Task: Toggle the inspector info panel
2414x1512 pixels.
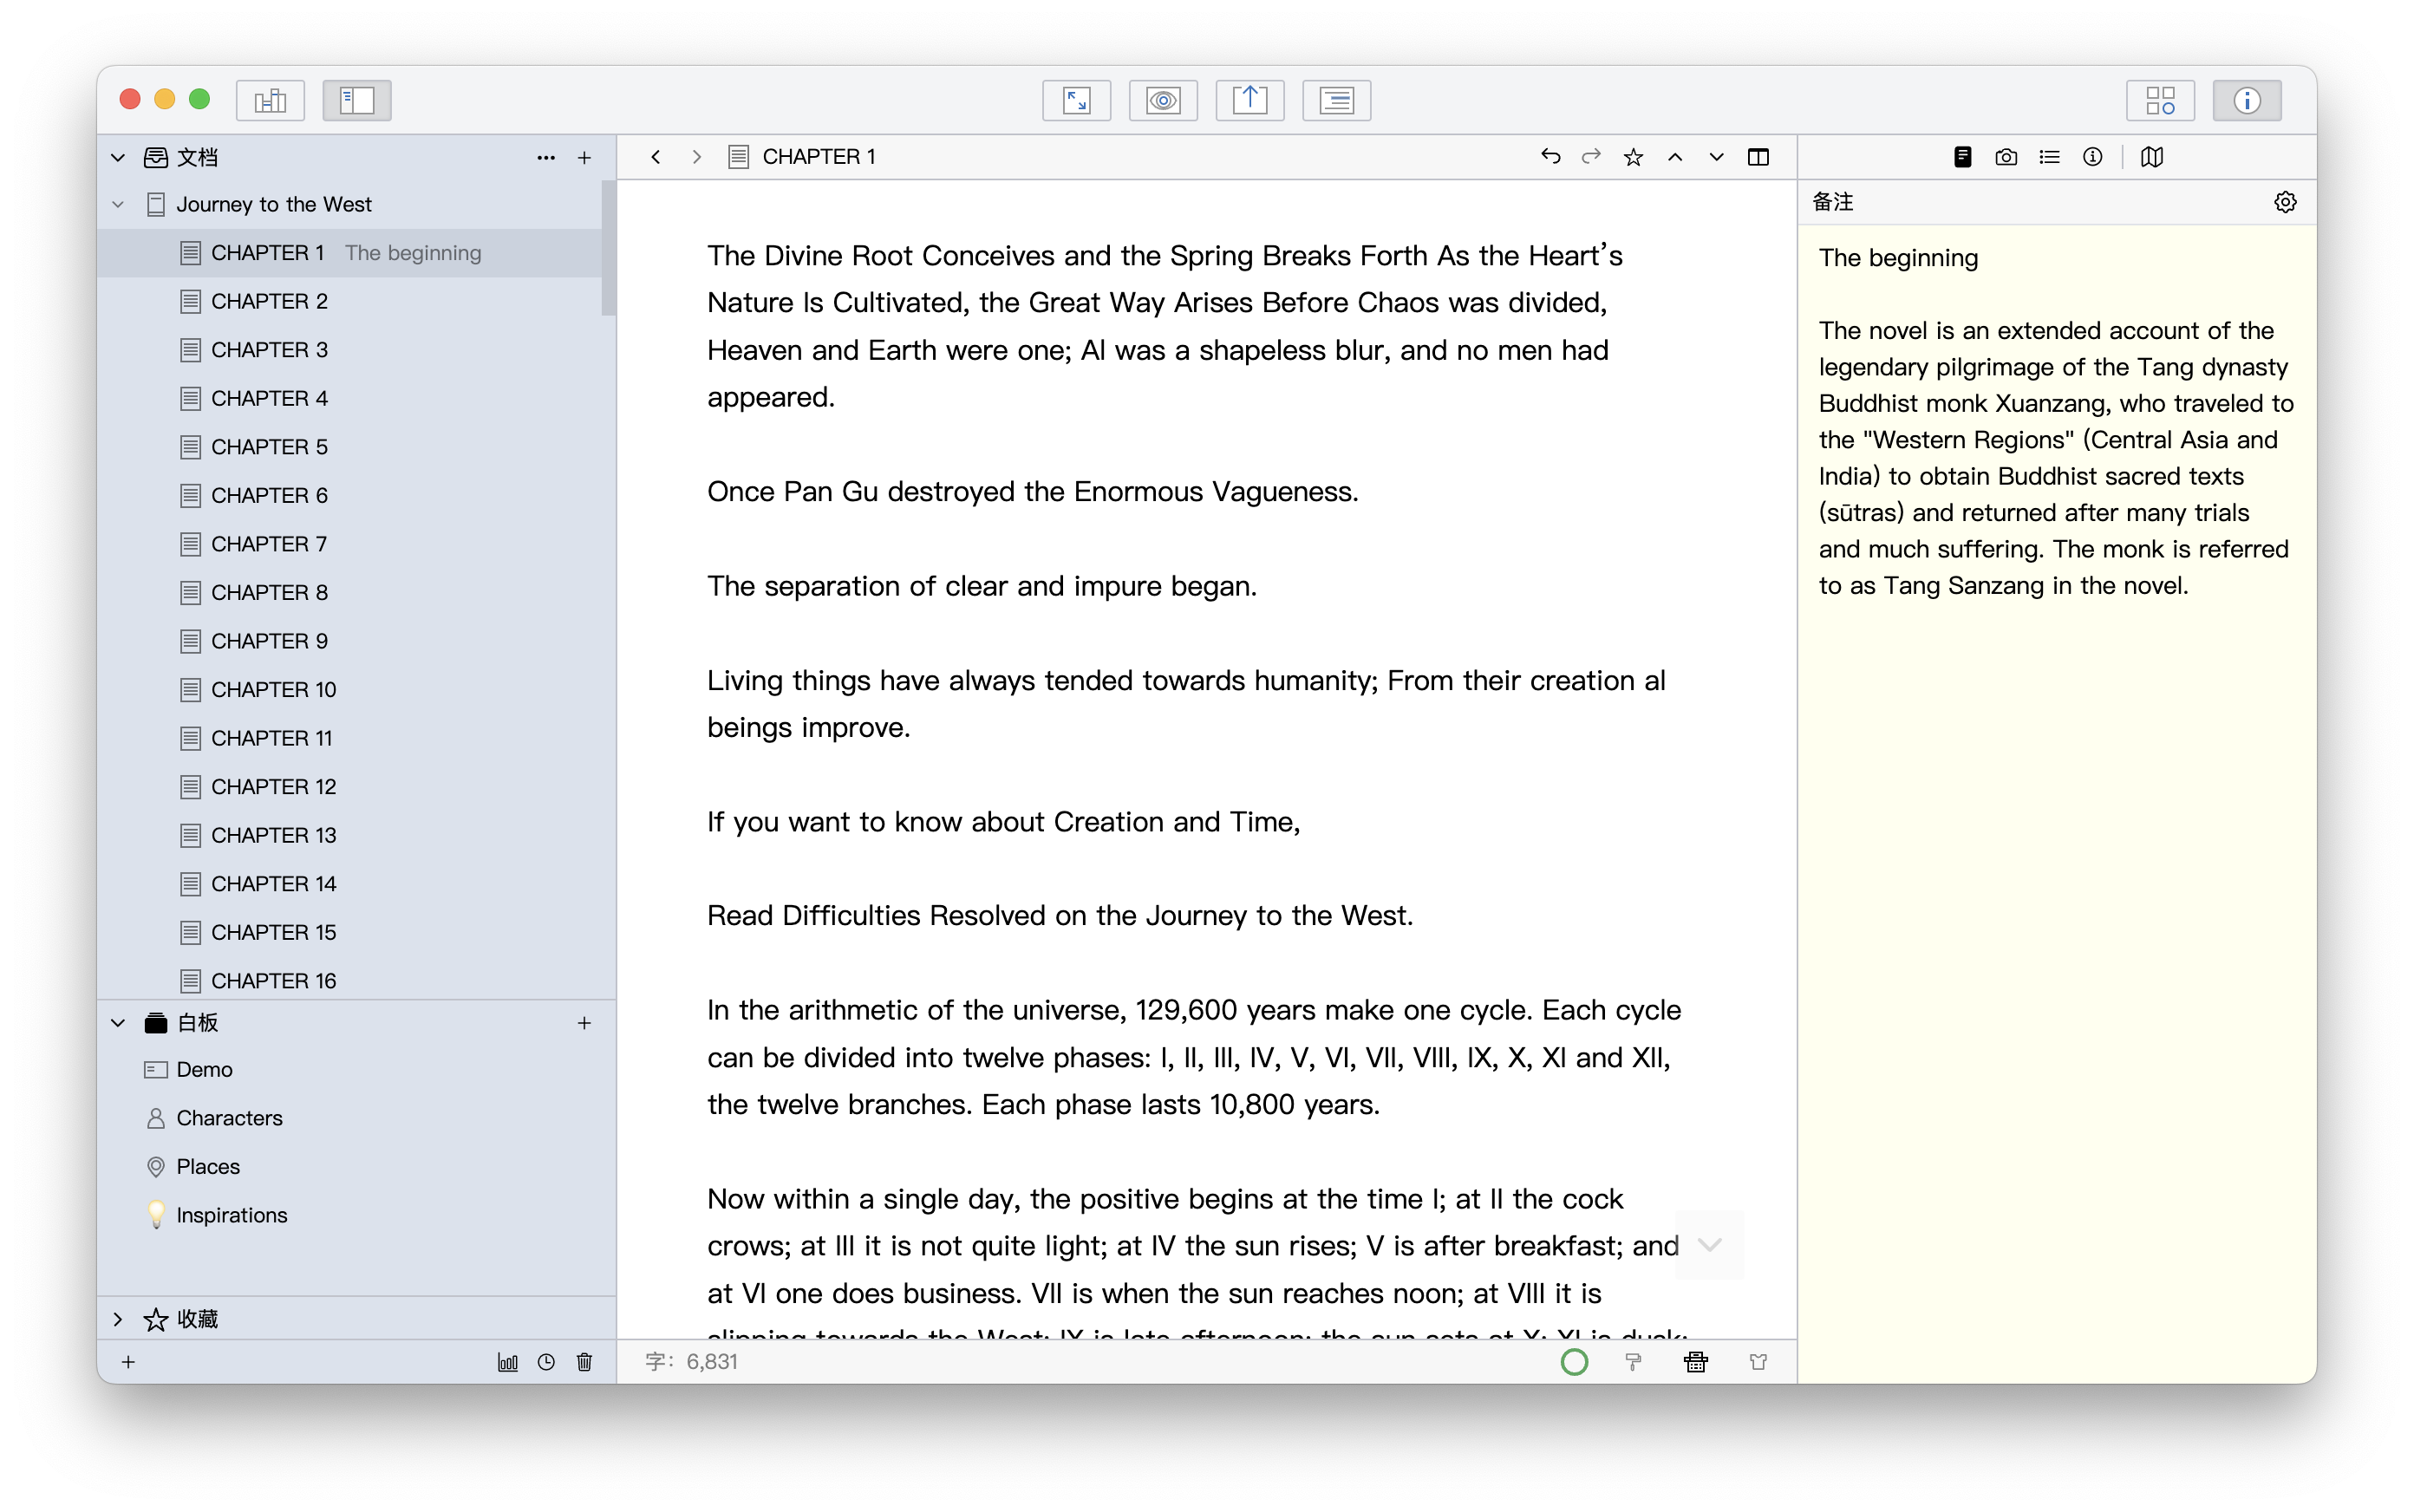Action: pos(2247,100)
